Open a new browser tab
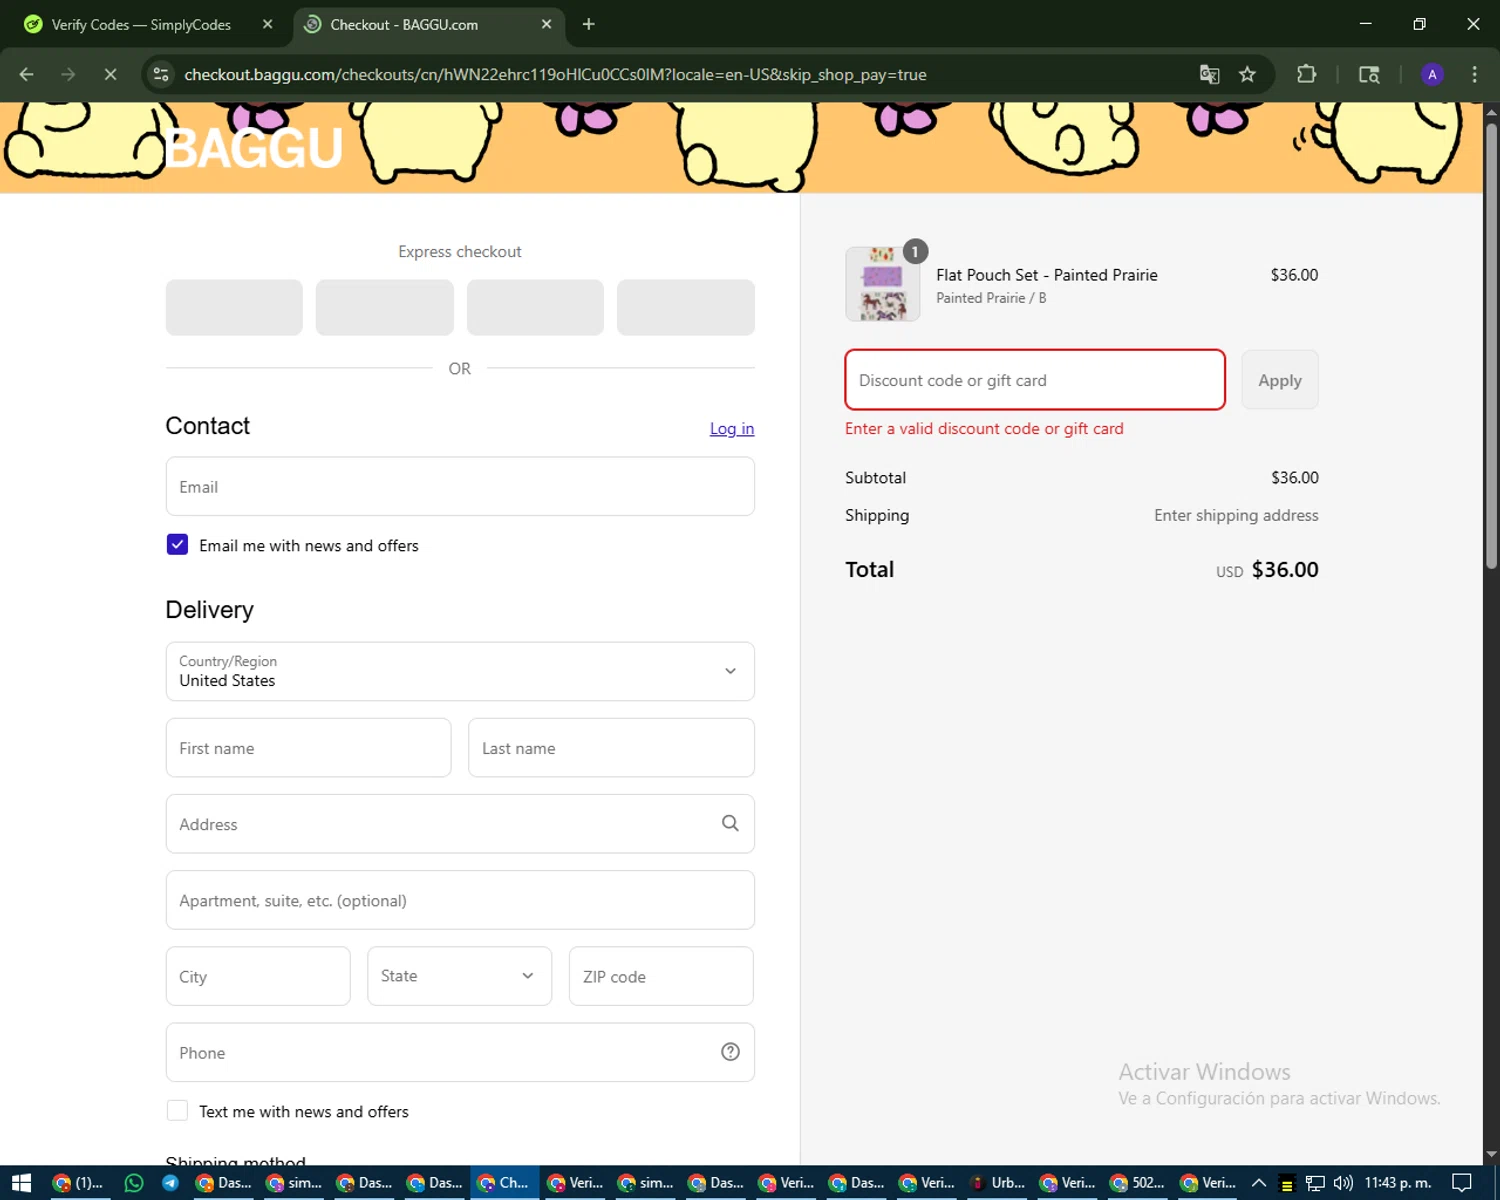 tap(588, 24)
